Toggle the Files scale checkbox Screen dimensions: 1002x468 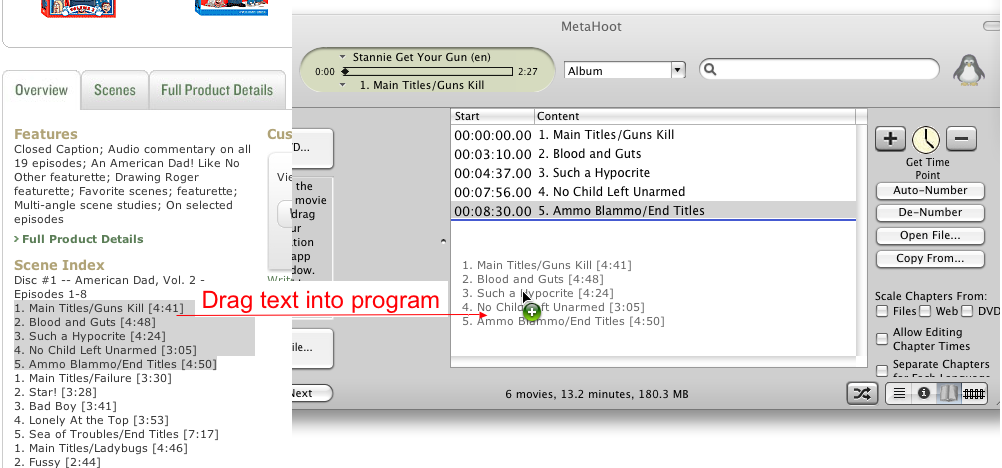click(882, 311)
